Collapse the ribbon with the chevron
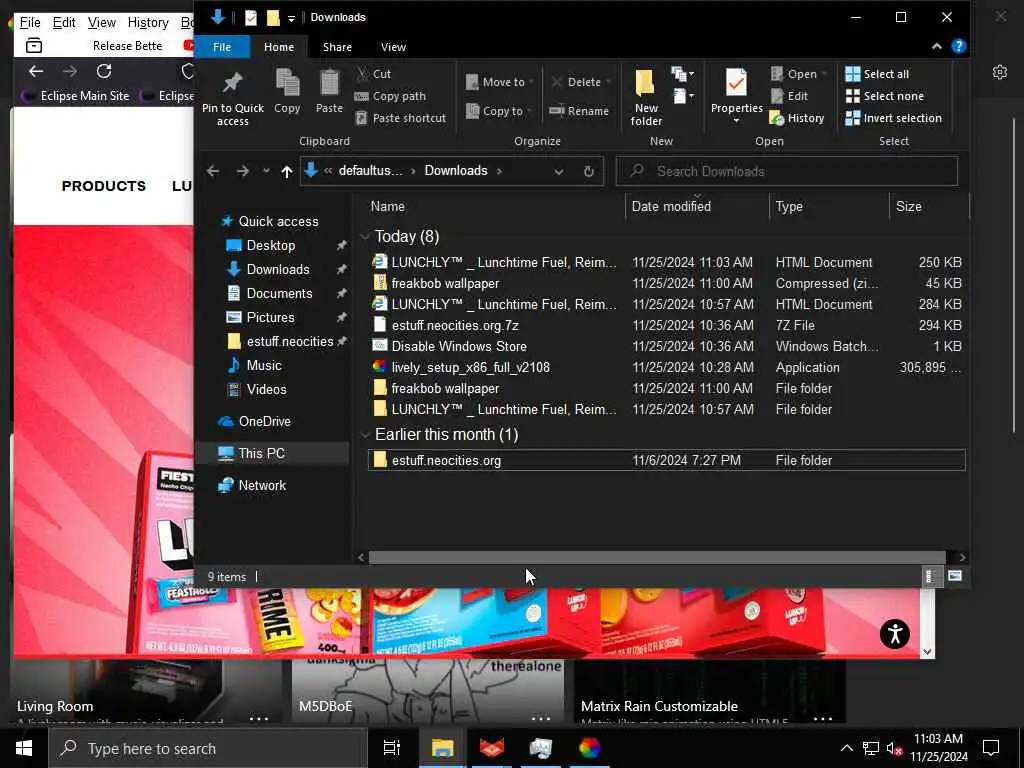Screen dimensions: 1024x768 [x=936, y=46]
